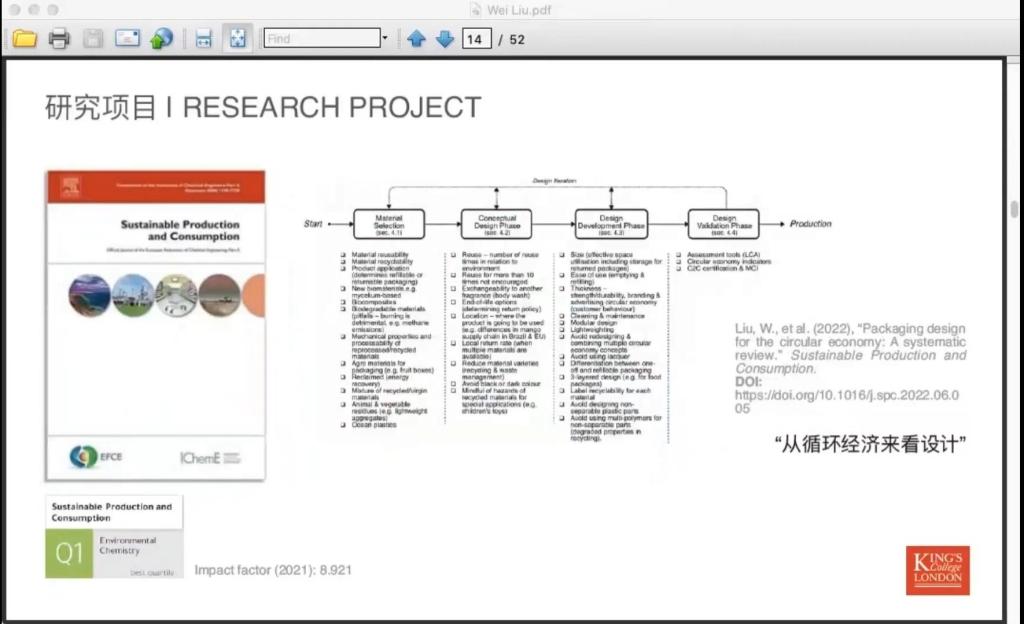
Task: Click the Material Selection box in flowchart
Action: 389,224
